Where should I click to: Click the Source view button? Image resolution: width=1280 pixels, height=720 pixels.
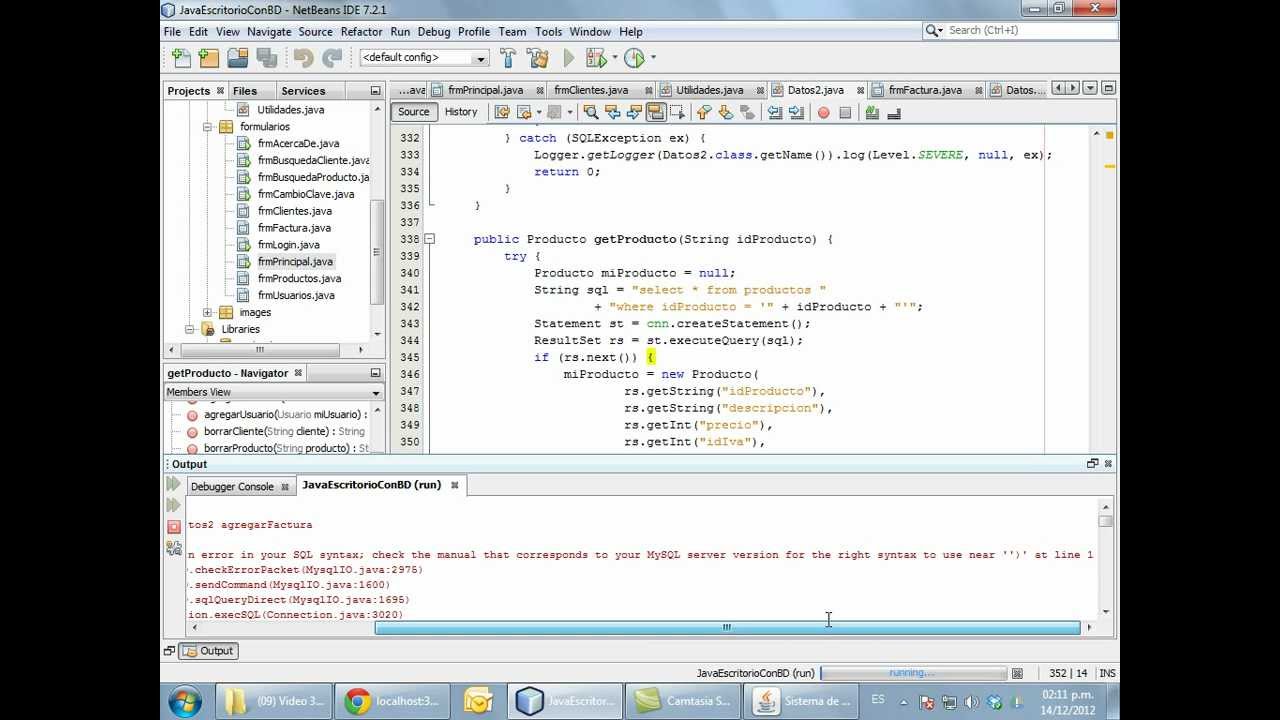(413, 112)
